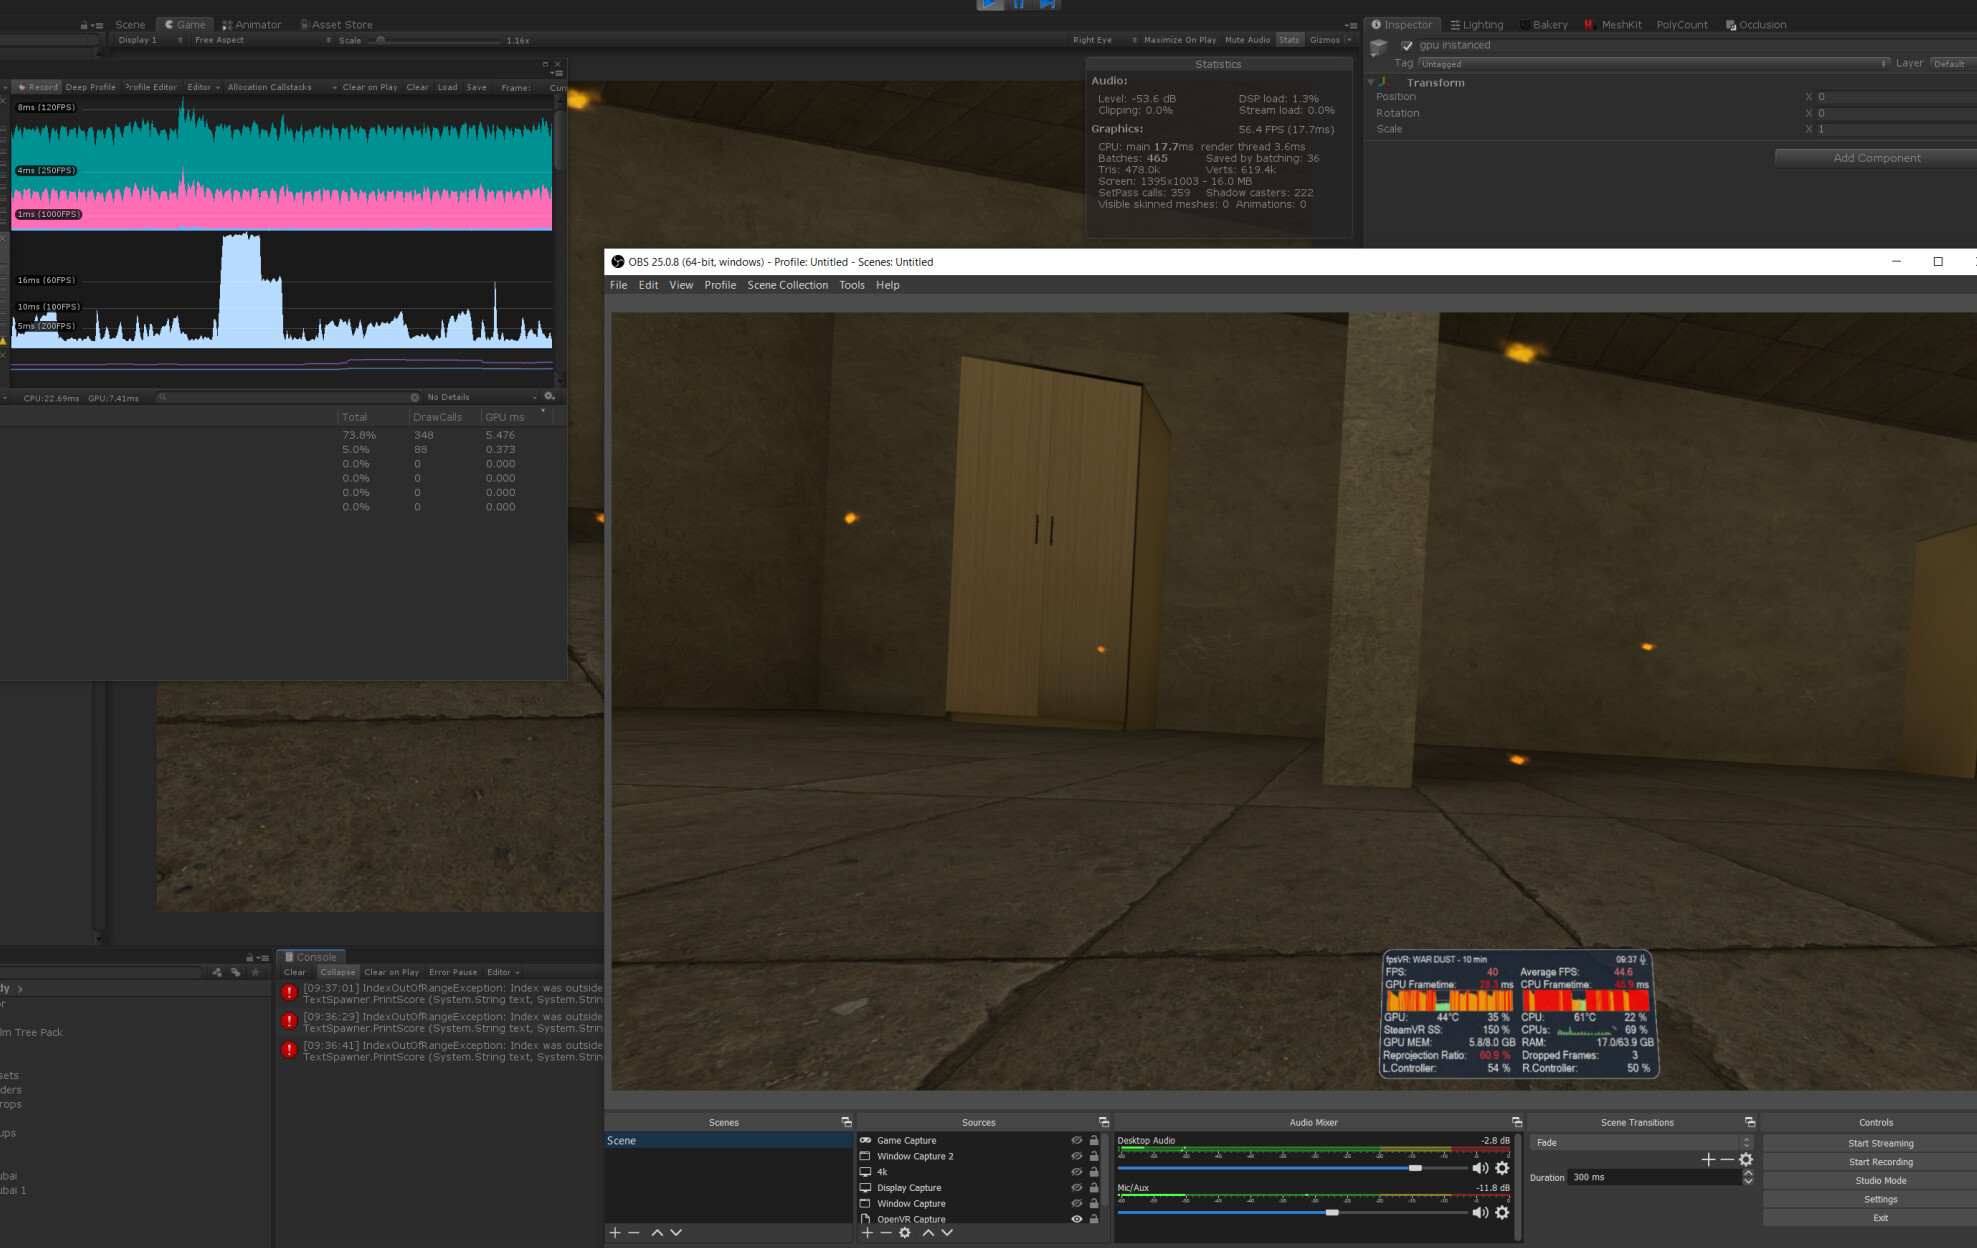
Task: Remove selected source with minus icon
Action: [885, 1232]
